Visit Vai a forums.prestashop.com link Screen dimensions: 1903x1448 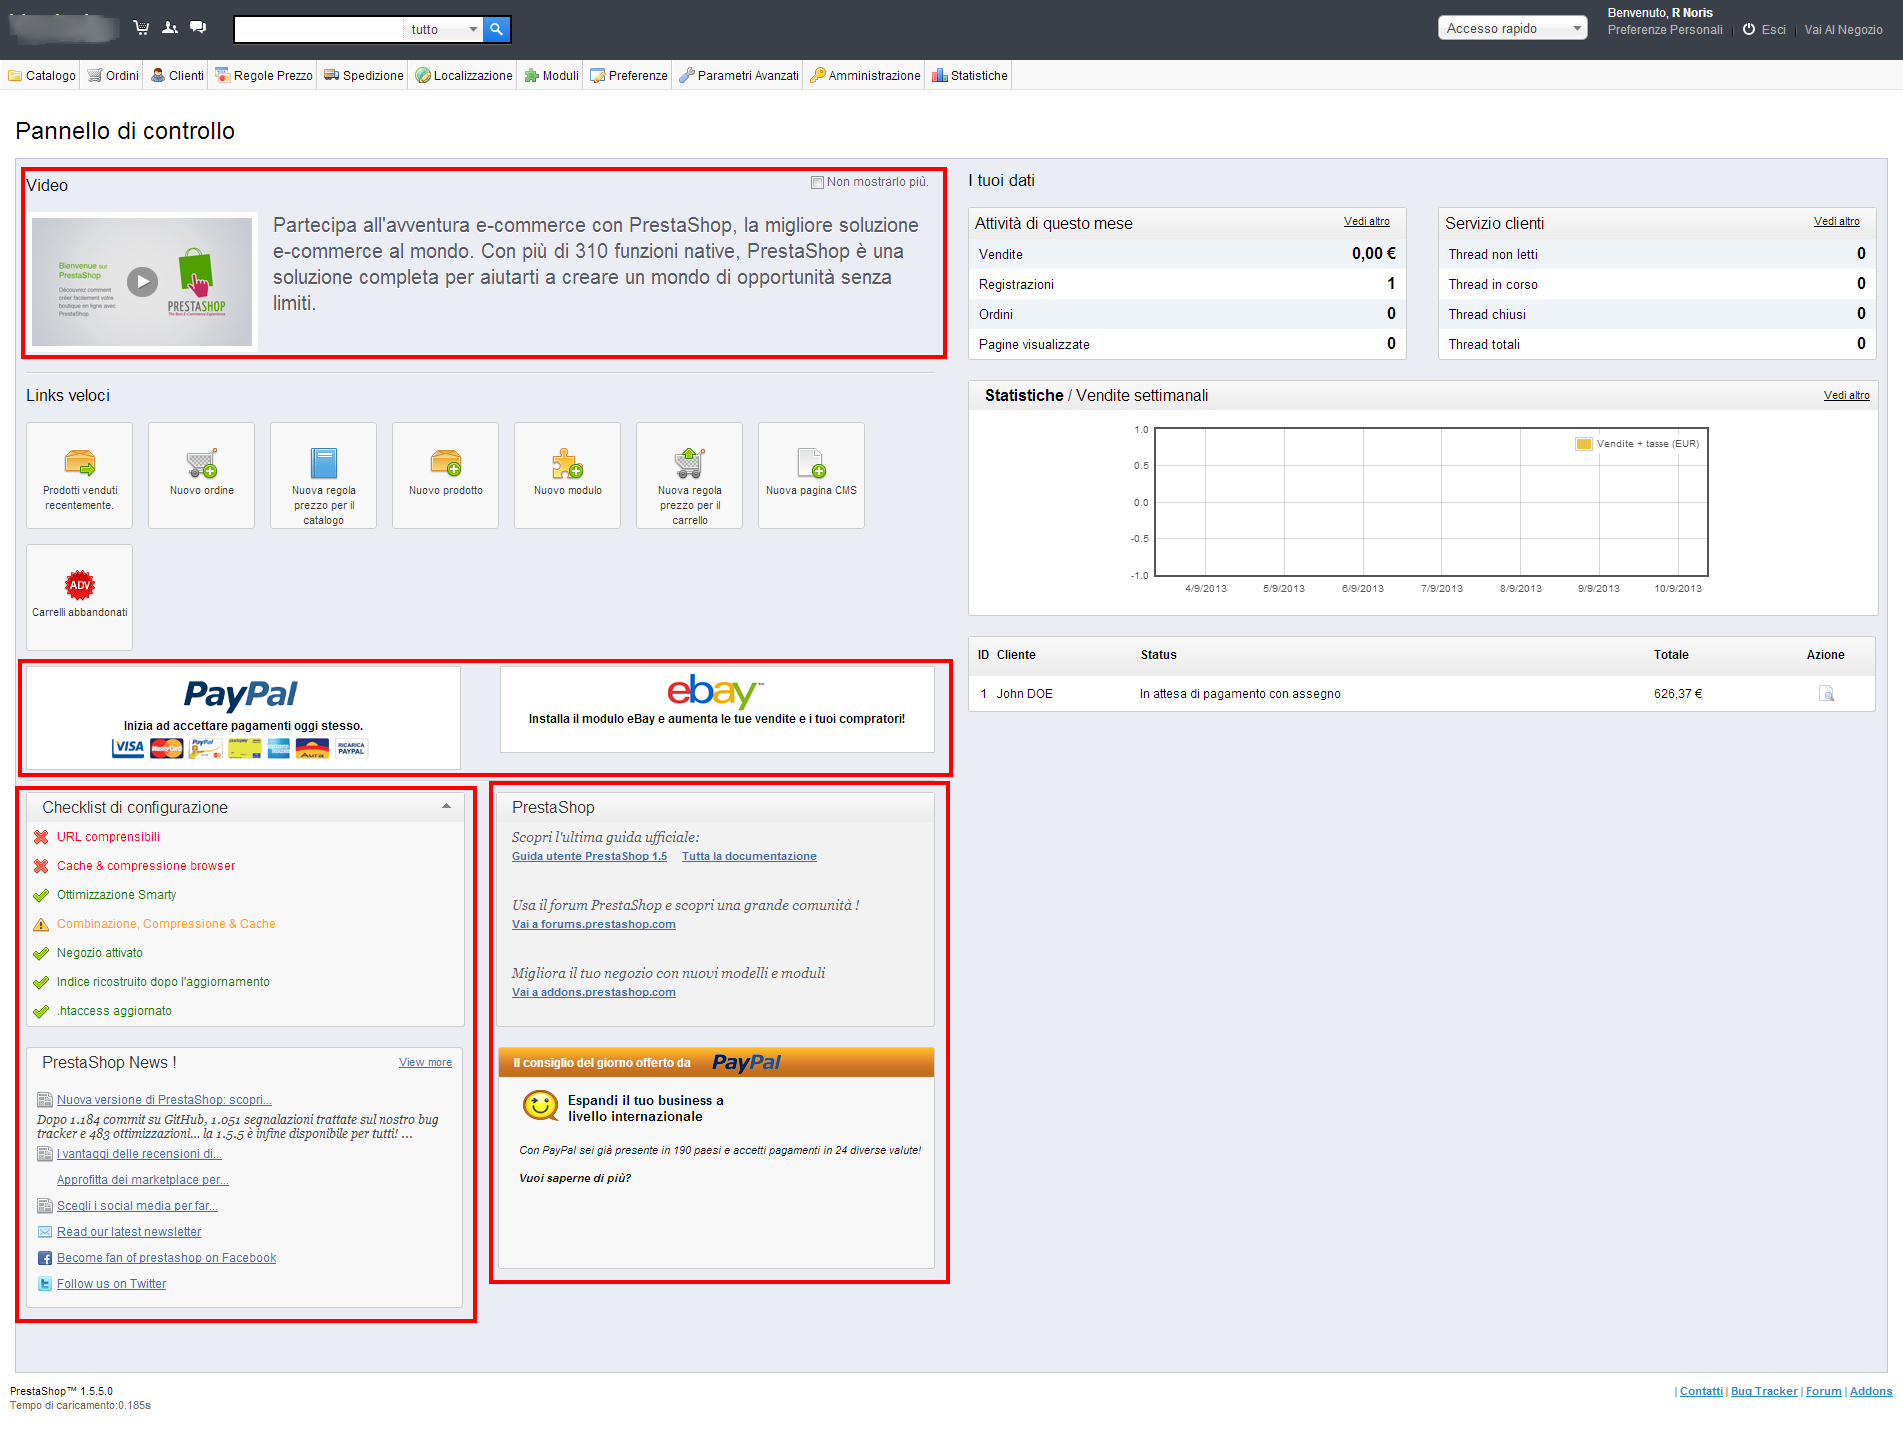click(x=593, y=924)
